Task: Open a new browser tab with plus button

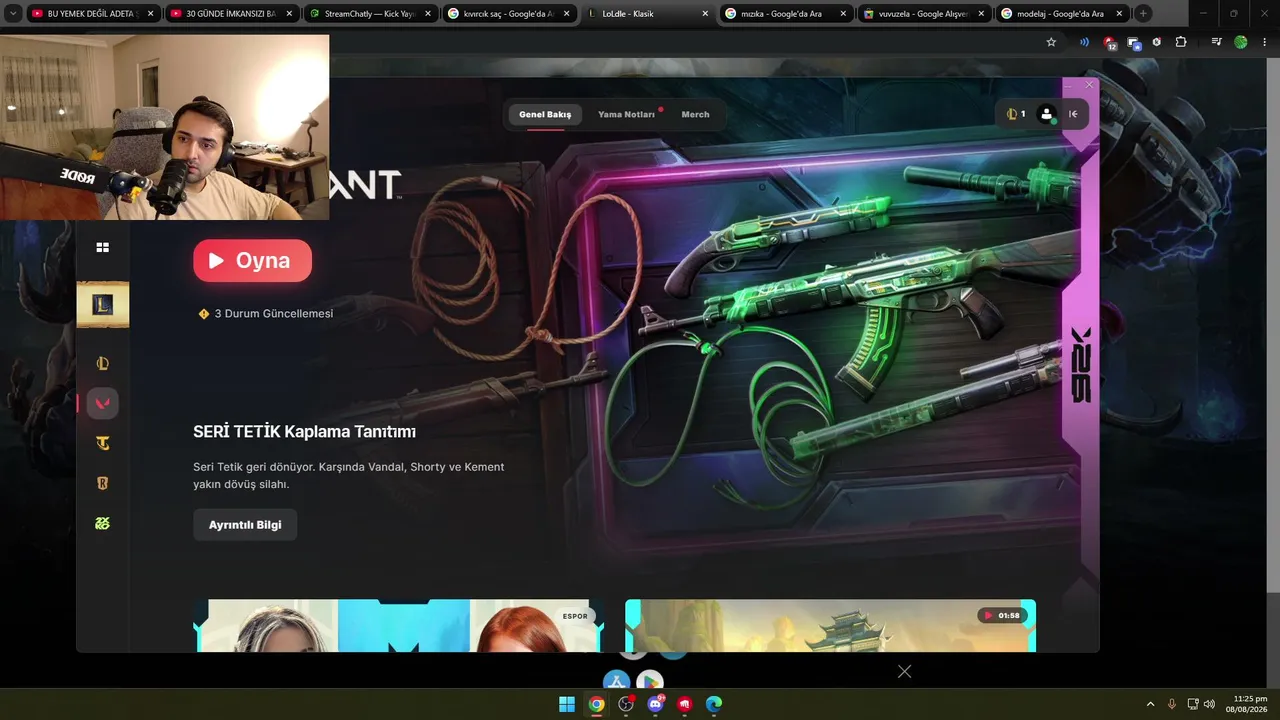Action: coord(1143,14)
